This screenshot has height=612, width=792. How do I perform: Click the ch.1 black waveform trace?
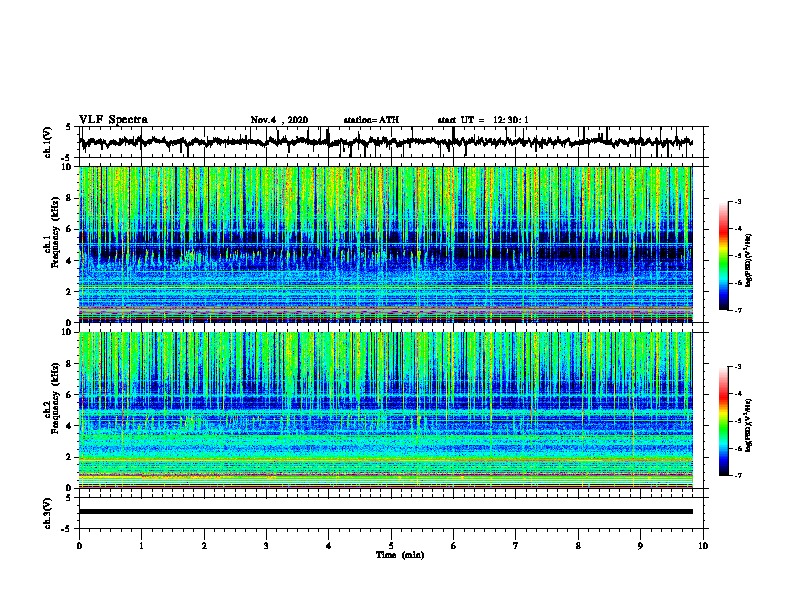[386, 142]
